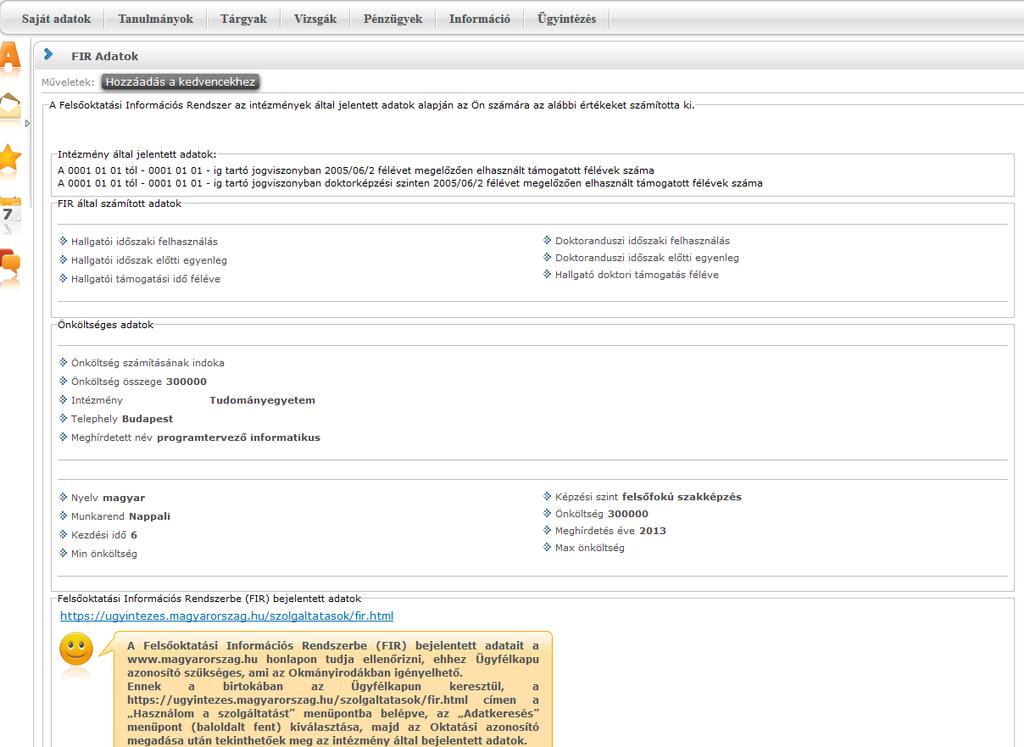Open the Tanulmányok menu
Viewport: 1024px width, 747px height.
[x=155, y=19]
